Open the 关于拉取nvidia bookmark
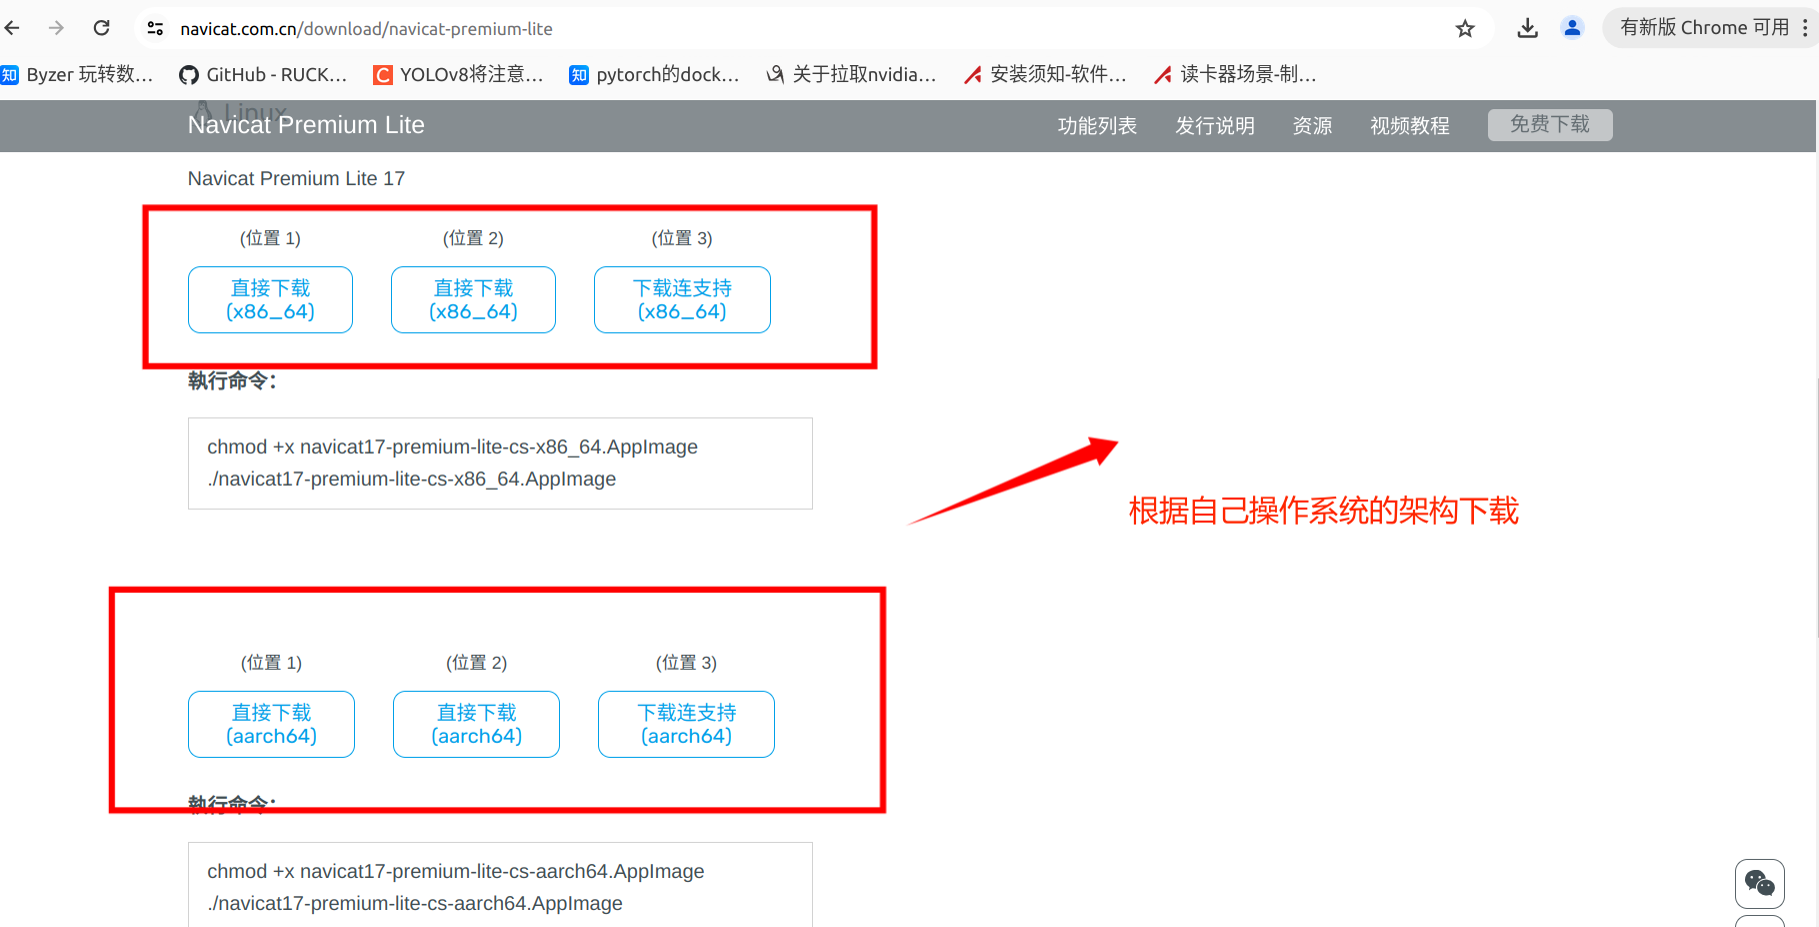The width and height of the screenshot is (1819, 927). (x=851, y=74)
